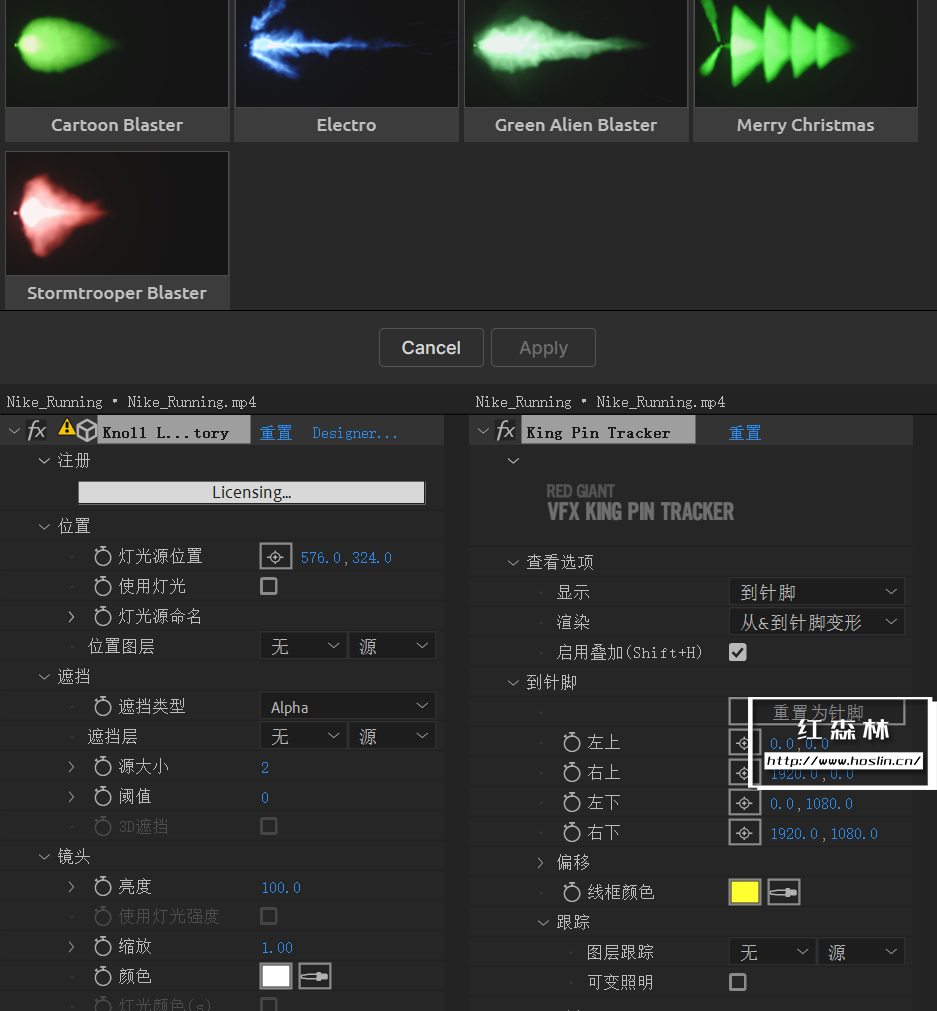937x1011 pixels.
Task: Click crosshair point picker for 右下
Action: (744, 833)
